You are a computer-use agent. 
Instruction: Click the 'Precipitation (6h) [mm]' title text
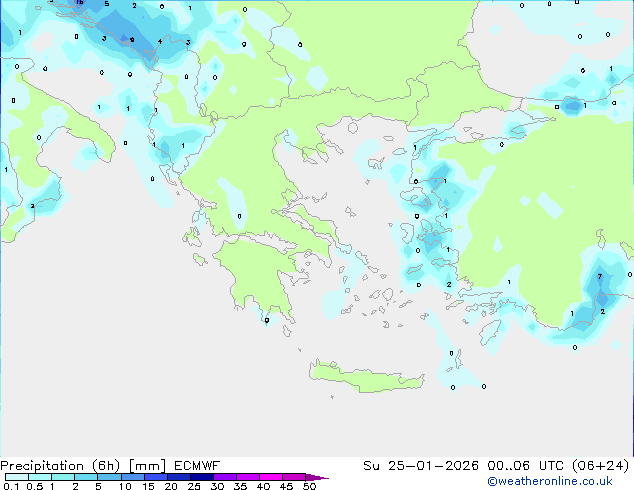tap(83, 466)
